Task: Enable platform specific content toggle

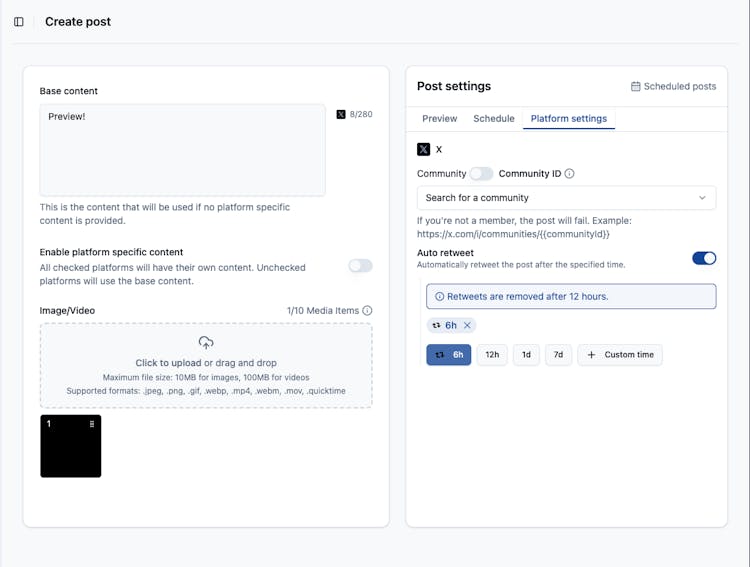Action: tap(361, 266)
